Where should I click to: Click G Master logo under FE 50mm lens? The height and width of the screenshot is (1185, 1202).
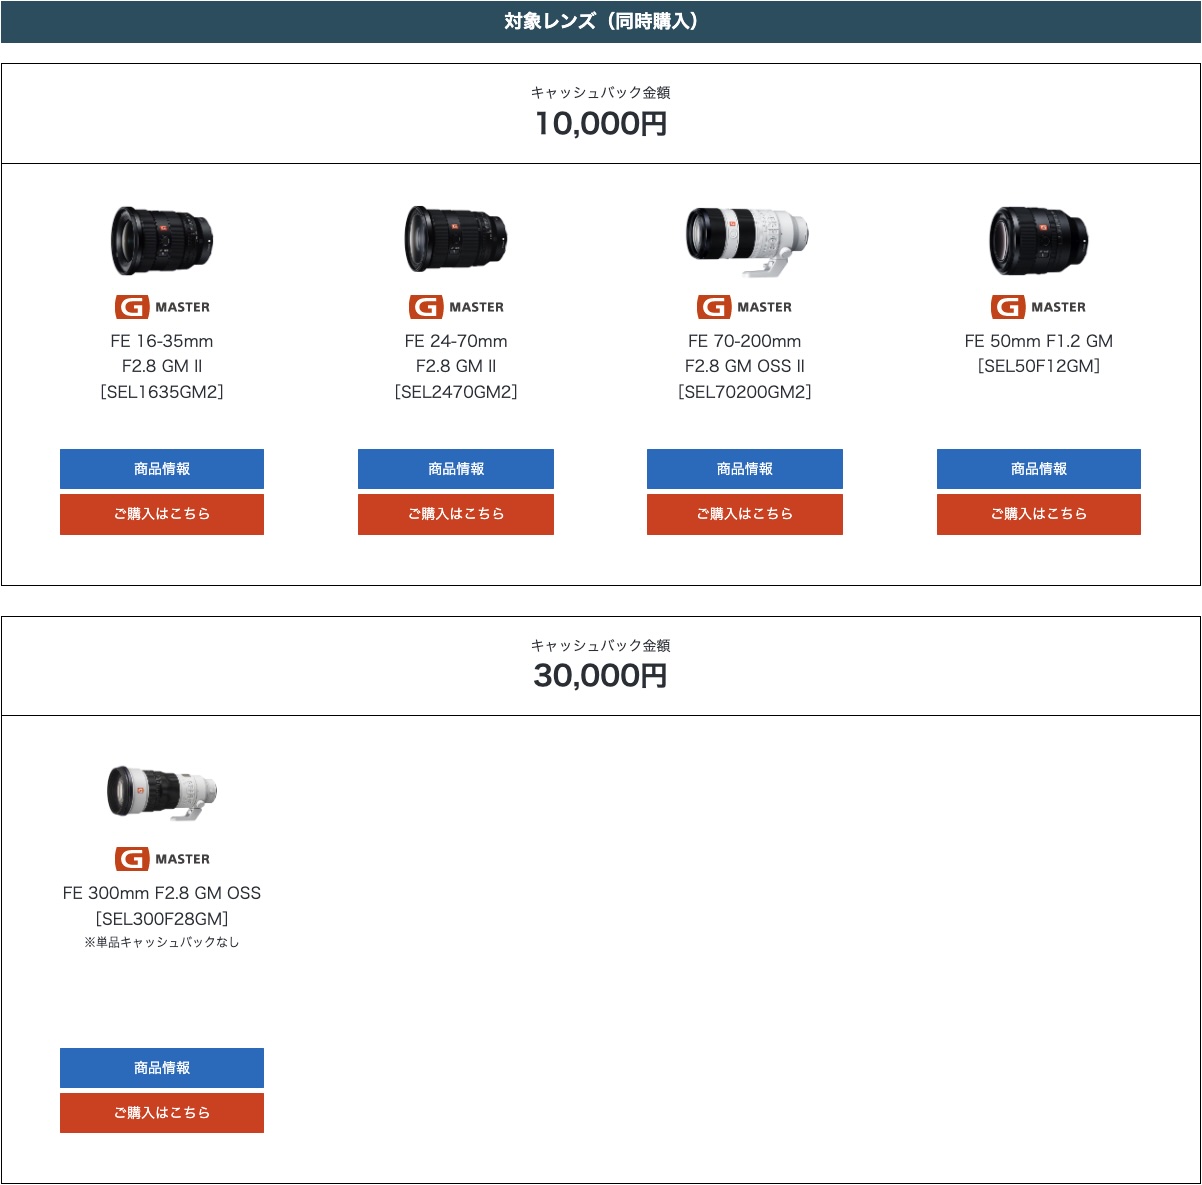[1039, 307]
